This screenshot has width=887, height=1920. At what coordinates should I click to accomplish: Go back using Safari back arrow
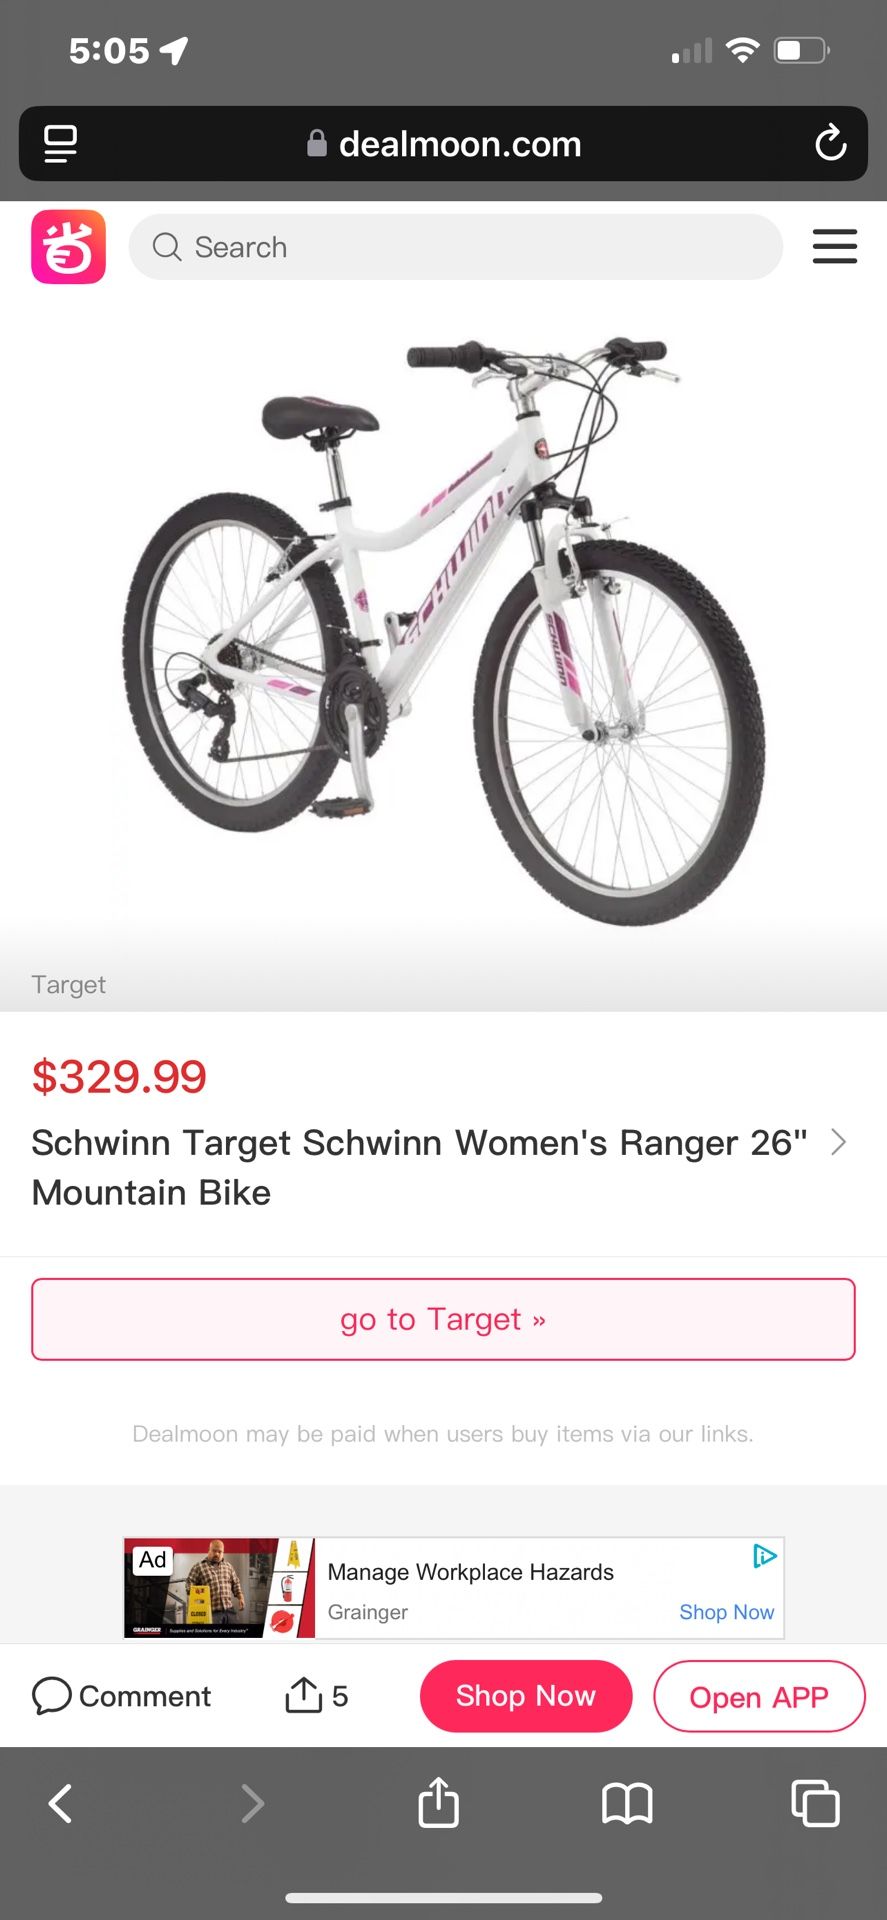click(x=60, y=1804)
